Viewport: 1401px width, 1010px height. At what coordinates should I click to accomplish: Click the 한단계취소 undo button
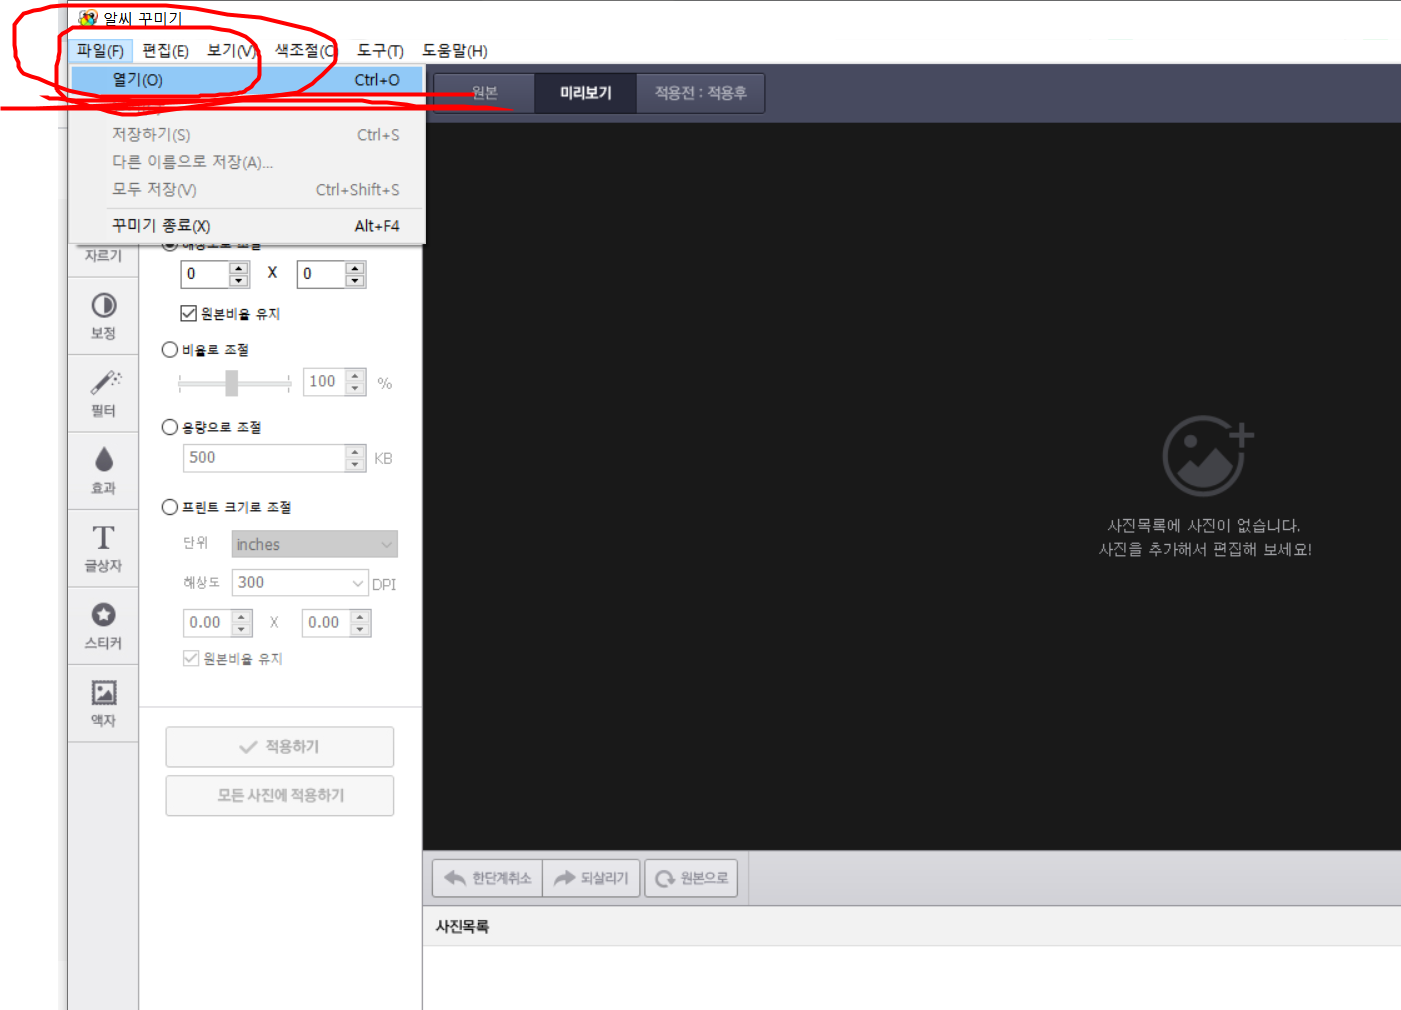488,878
